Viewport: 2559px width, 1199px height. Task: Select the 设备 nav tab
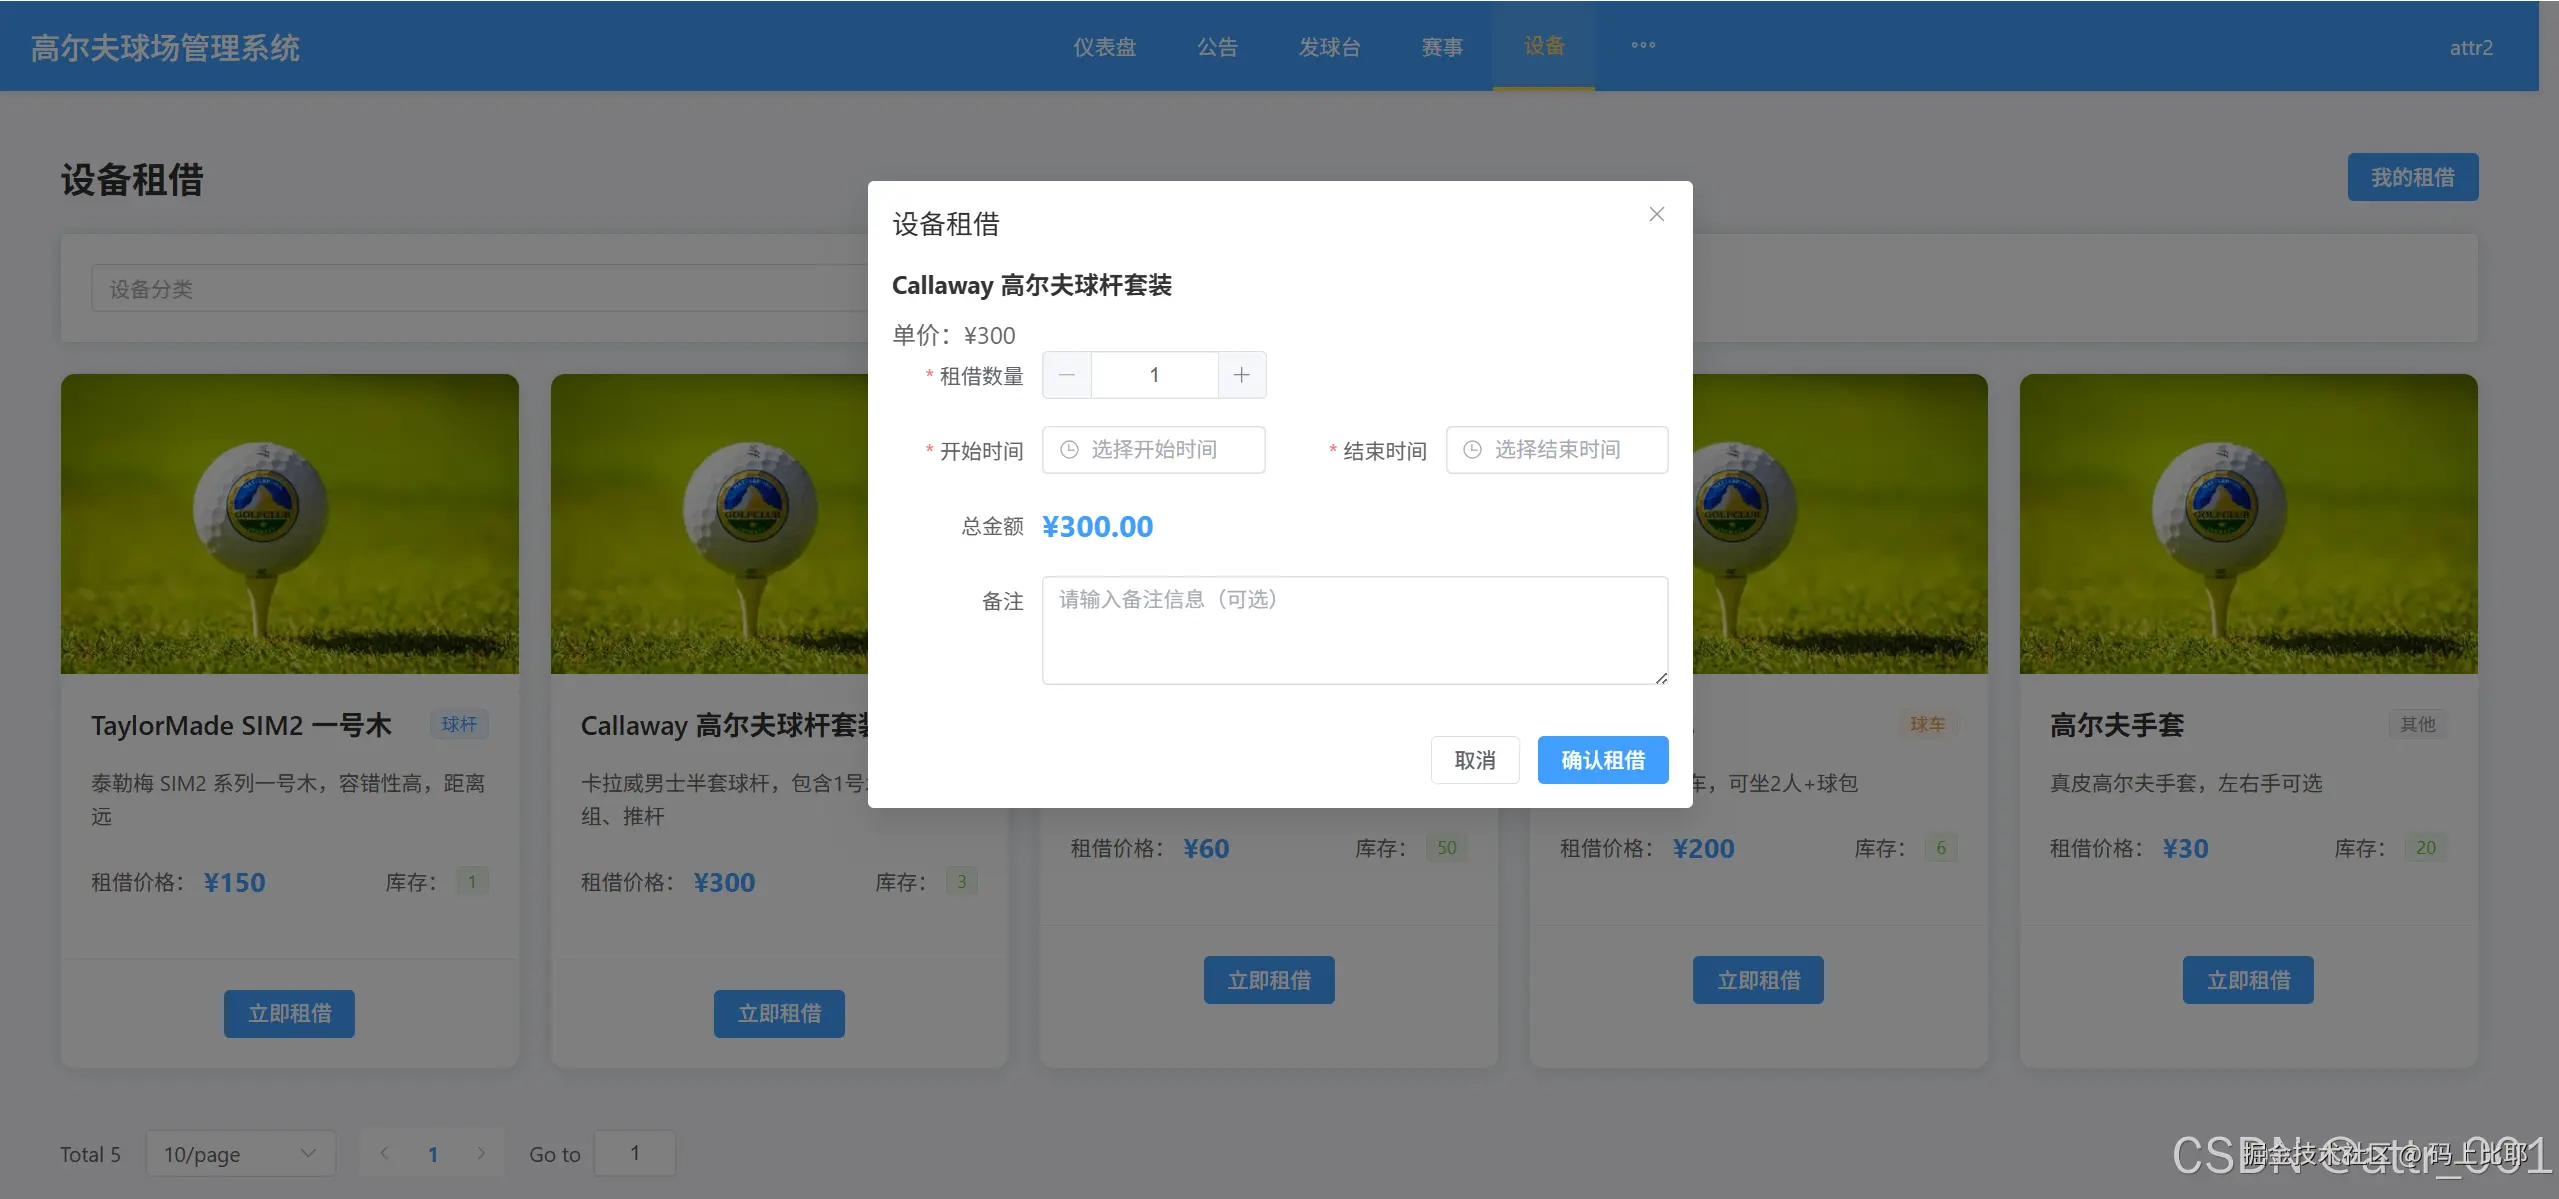1544,46
